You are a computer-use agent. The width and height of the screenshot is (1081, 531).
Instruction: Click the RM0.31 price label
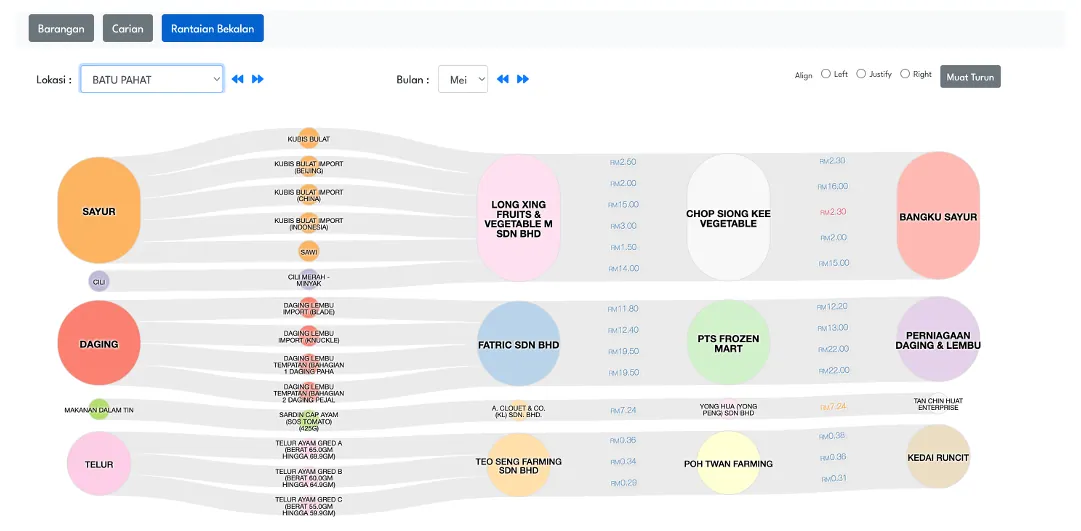834,479
